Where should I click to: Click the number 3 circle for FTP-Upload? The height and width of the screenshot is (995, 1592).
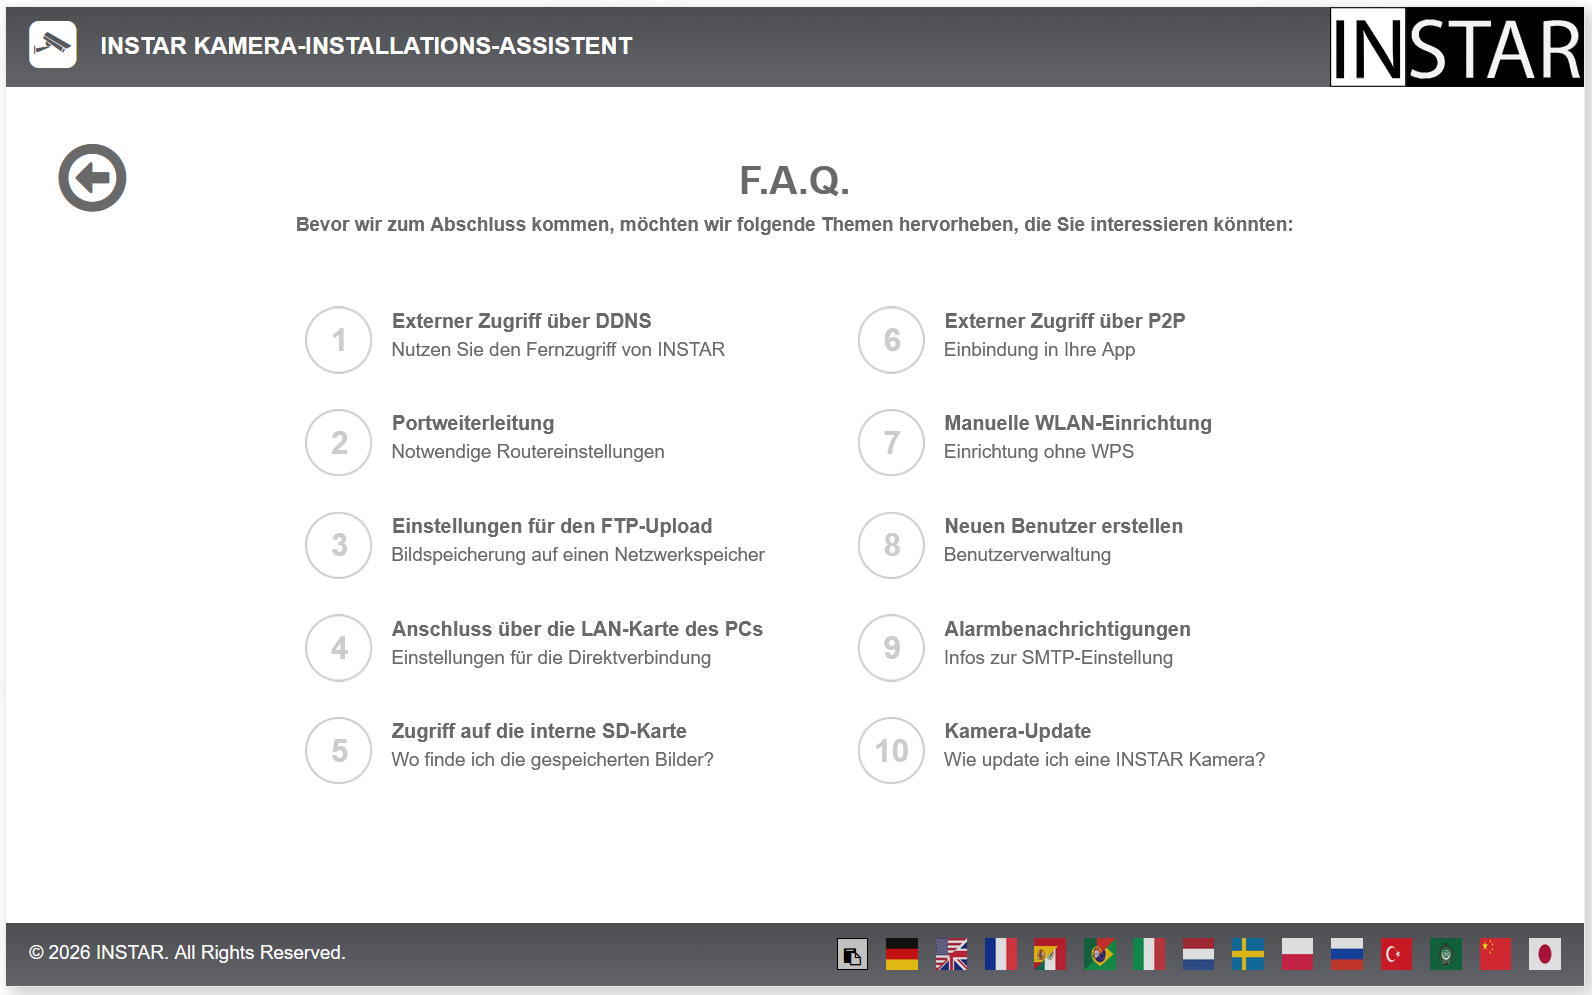[x=339, y=545]
